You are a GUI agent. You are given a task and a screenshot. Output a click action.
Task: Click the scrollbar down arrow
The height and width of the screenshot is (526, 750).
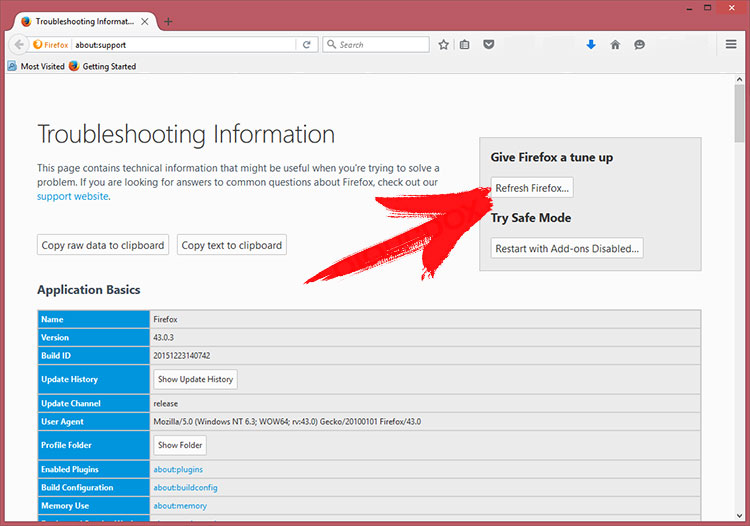[x=739, y=516]
